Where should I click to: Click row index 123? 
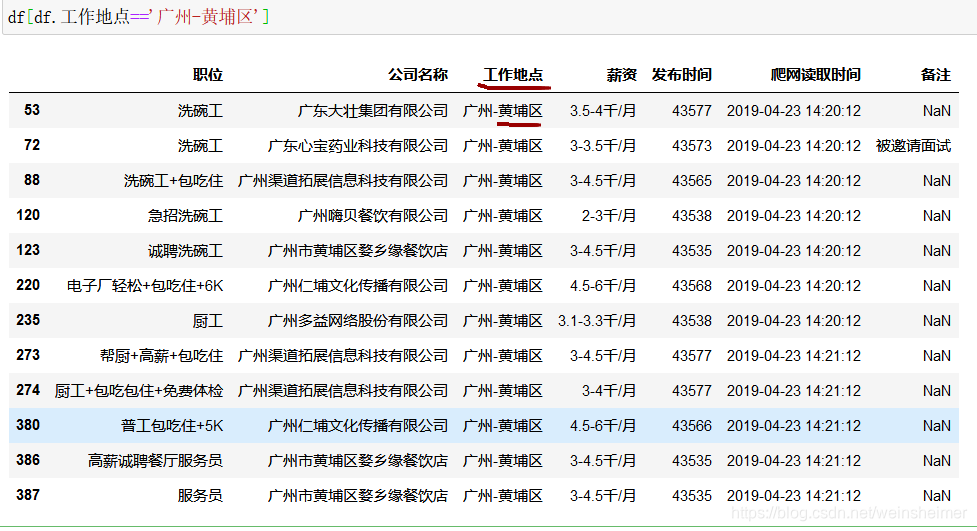pyautogui.click(x=28, y=250)
